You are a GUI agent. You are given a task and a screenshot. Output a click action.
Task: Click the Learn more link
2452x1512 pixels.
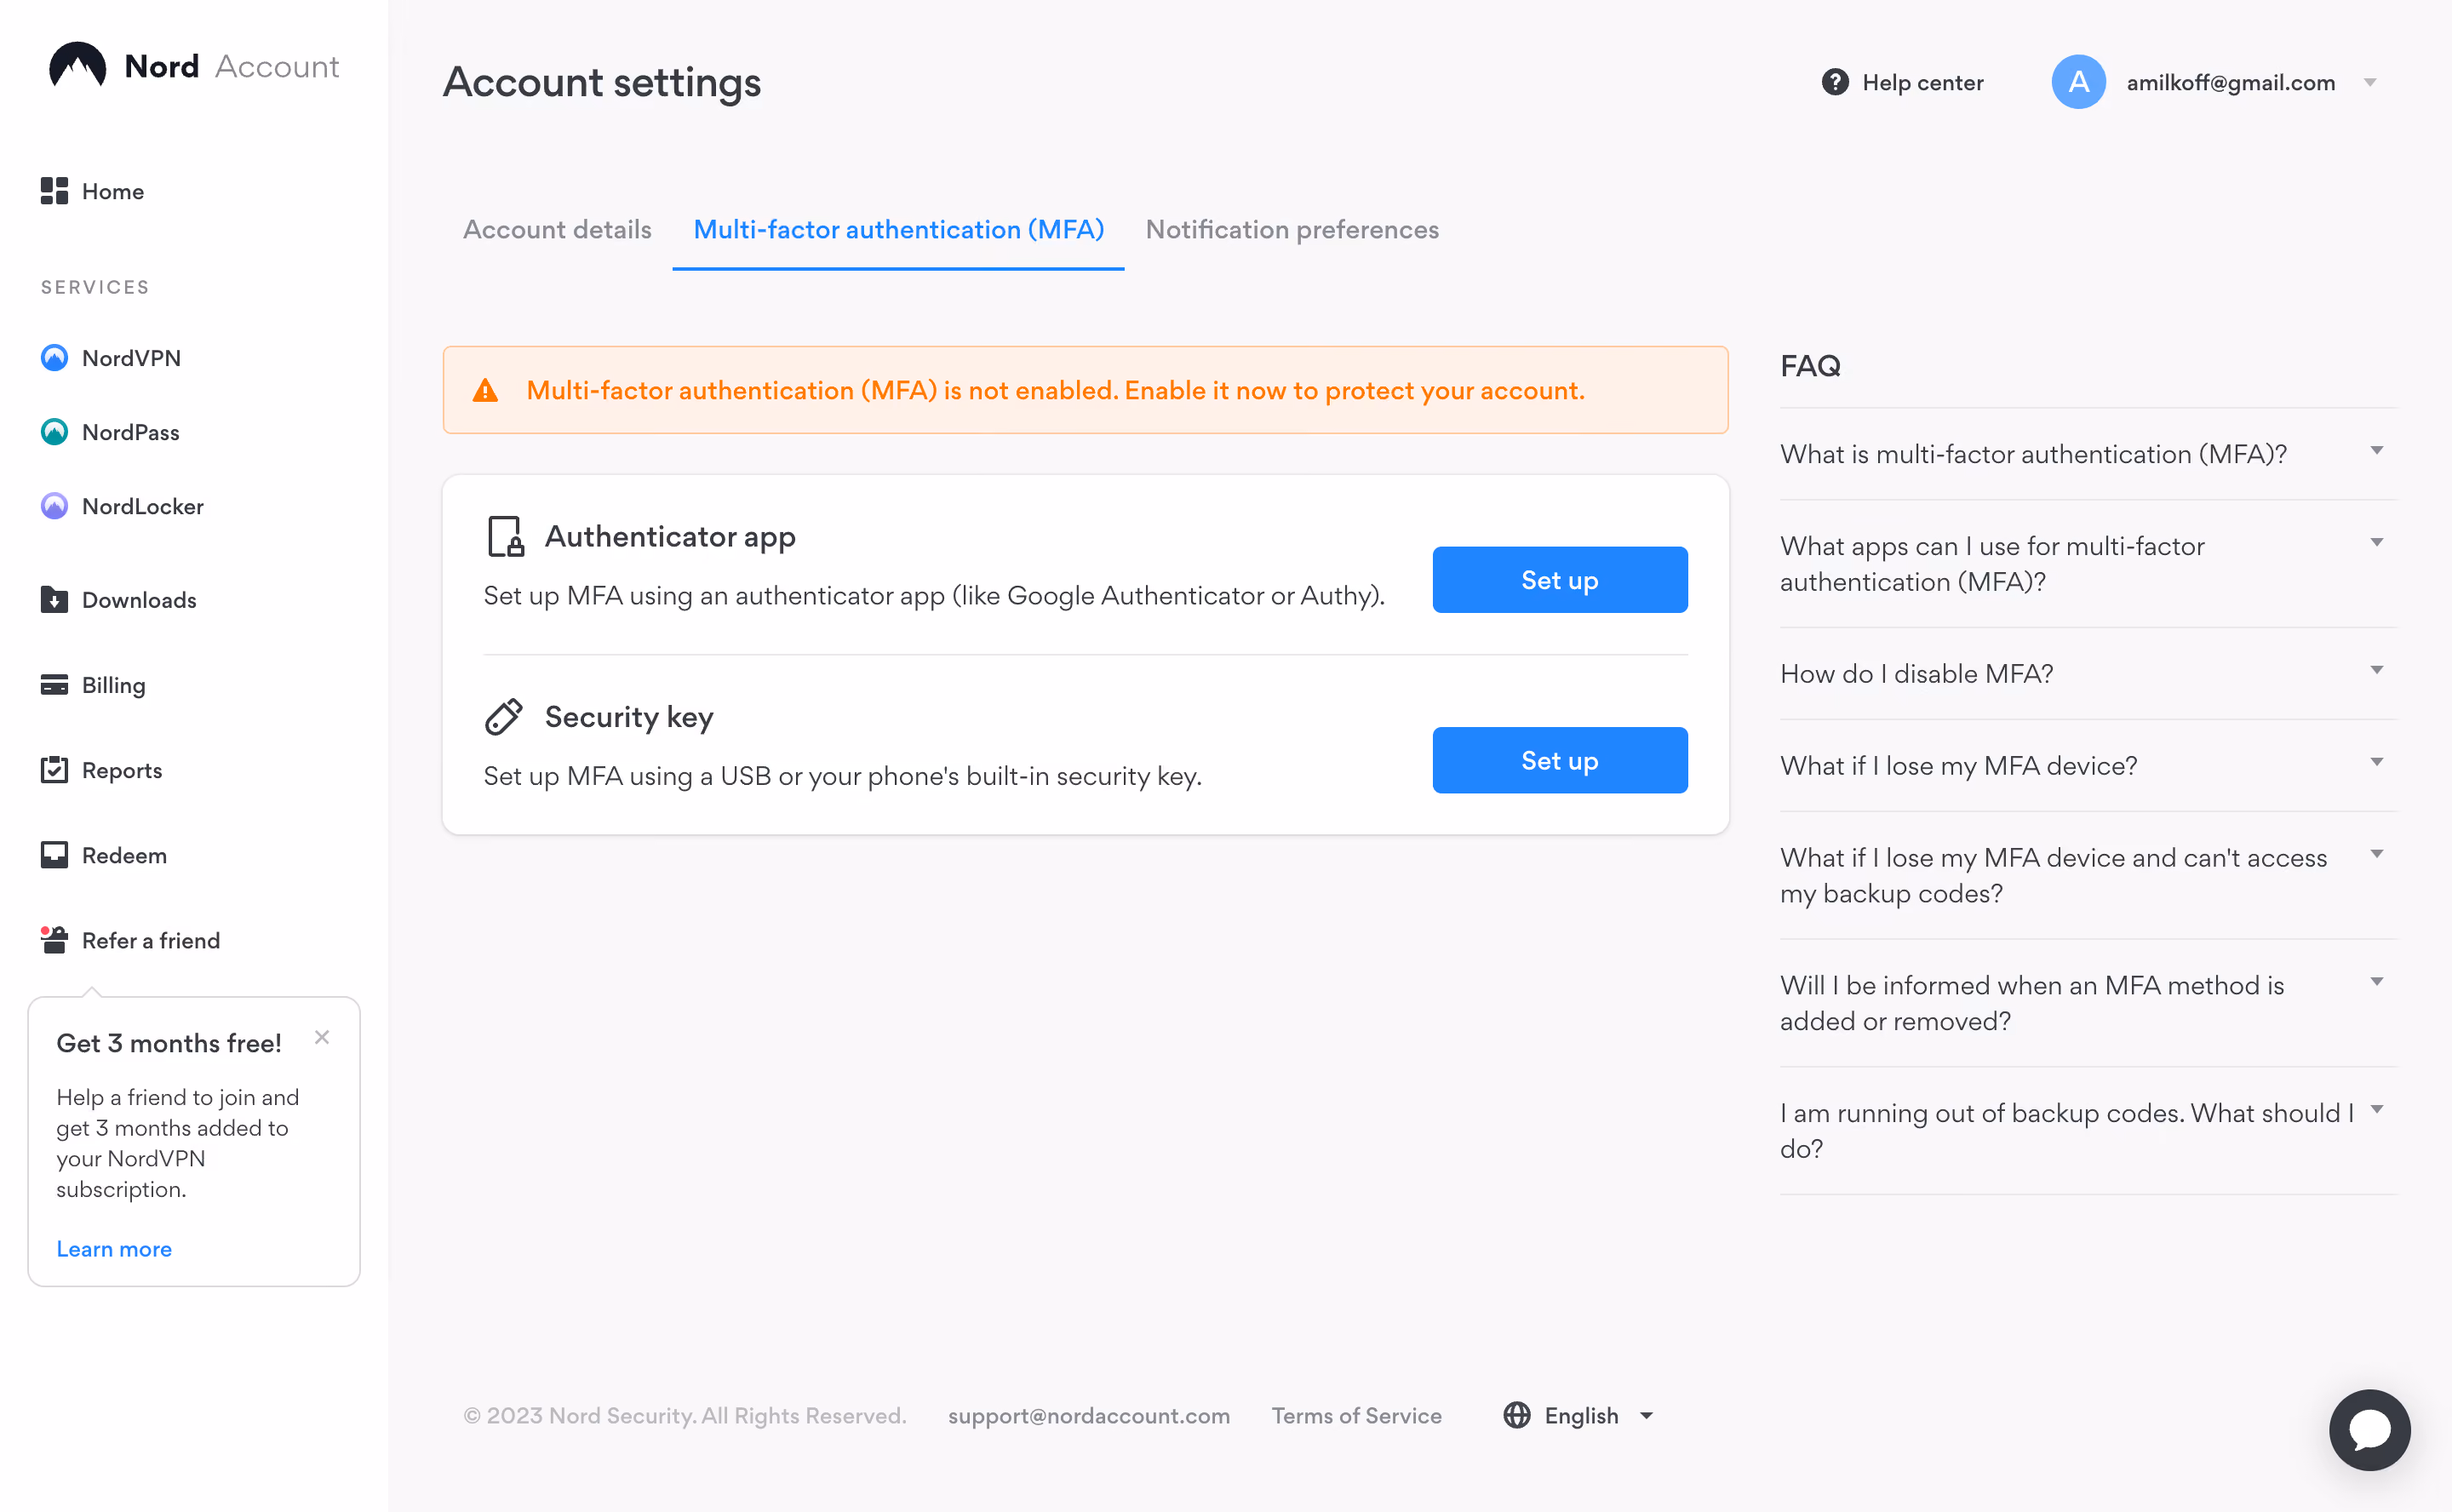[x=114, y=1249]
